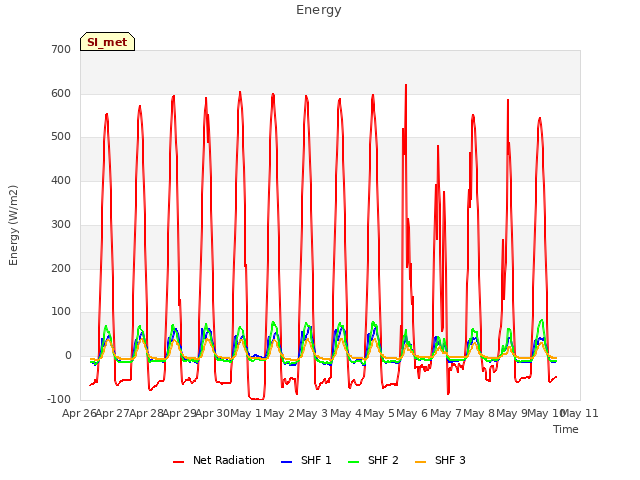This screenshot has height=480, width=640.
Task: Select SHF 2 legend entry
Action: point(373,460)
